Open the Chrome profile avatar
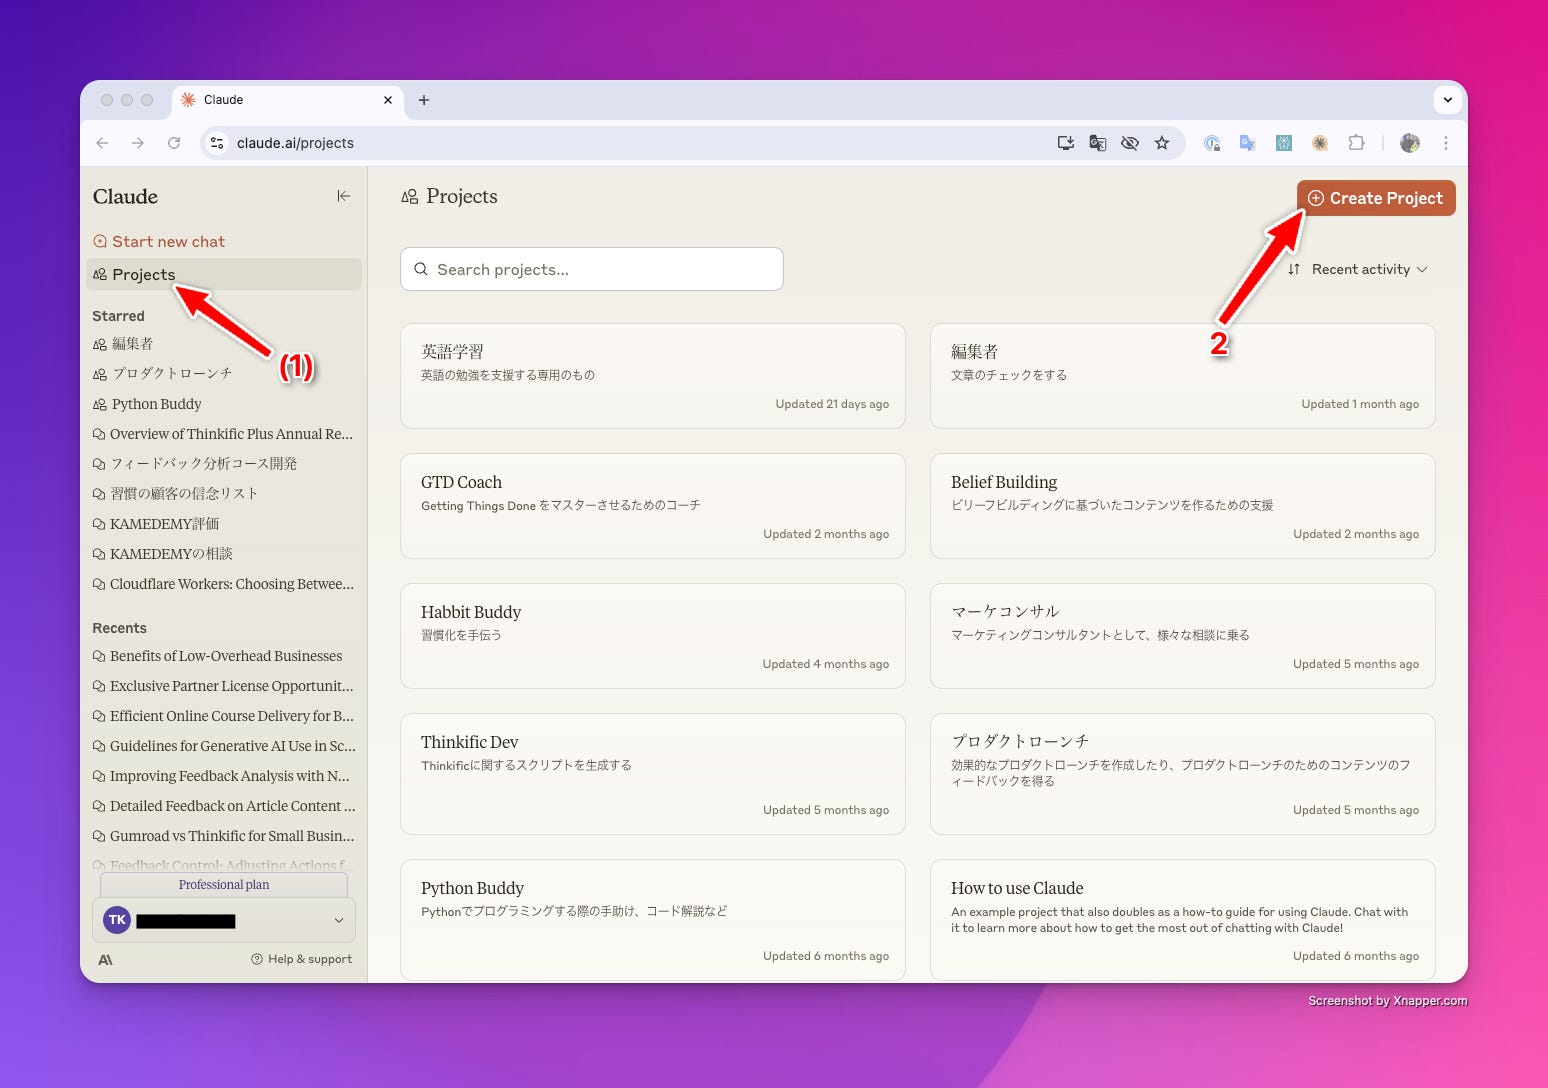 coord(1410,143)
